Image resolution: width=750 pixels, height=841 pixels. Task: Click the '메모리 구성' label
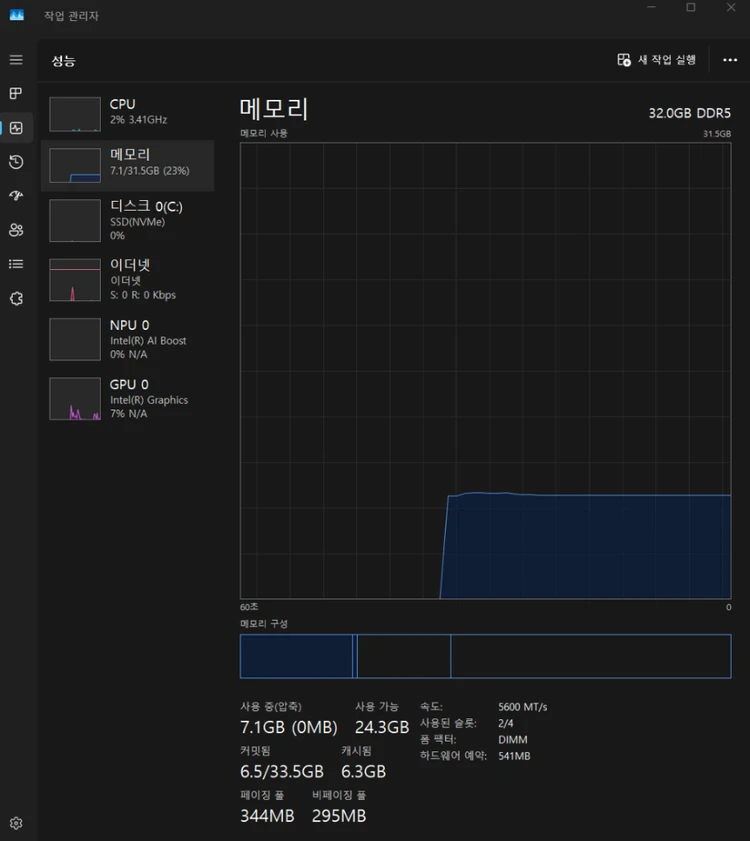264,624
